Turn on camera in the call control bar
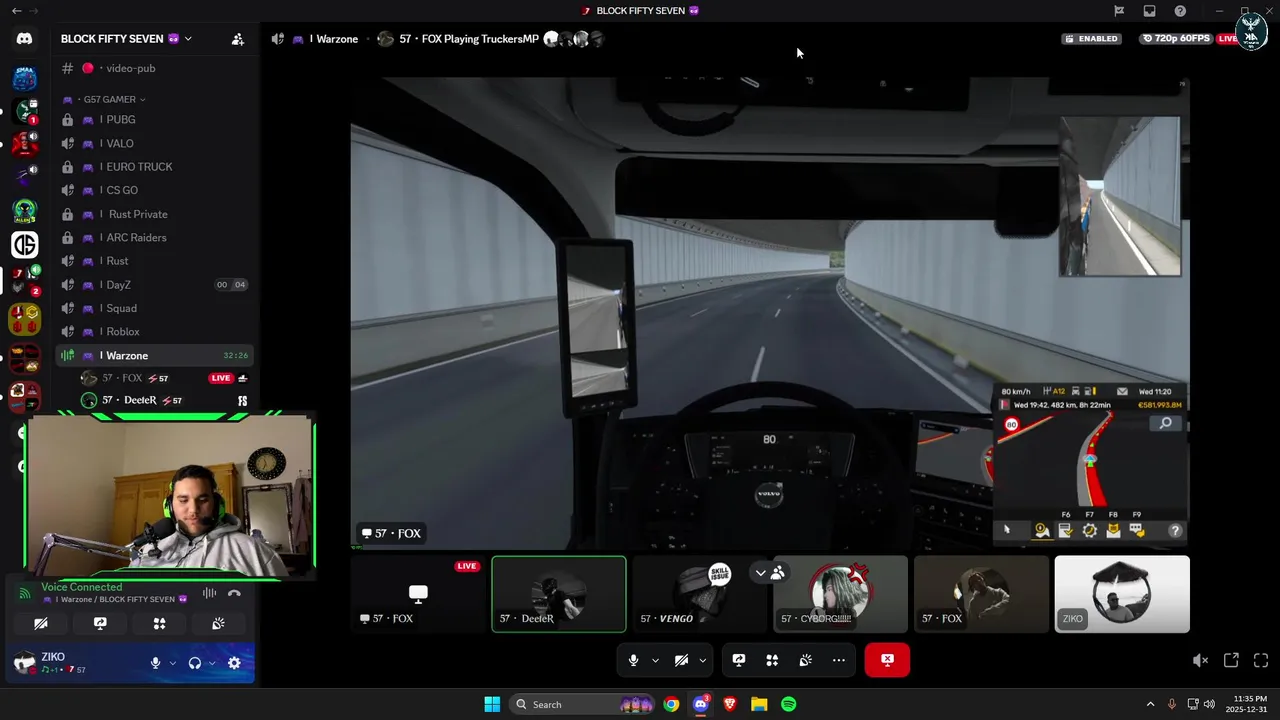Image resolution: width=1280 pixels, height=720 pixels. click(x=681, y=660)
